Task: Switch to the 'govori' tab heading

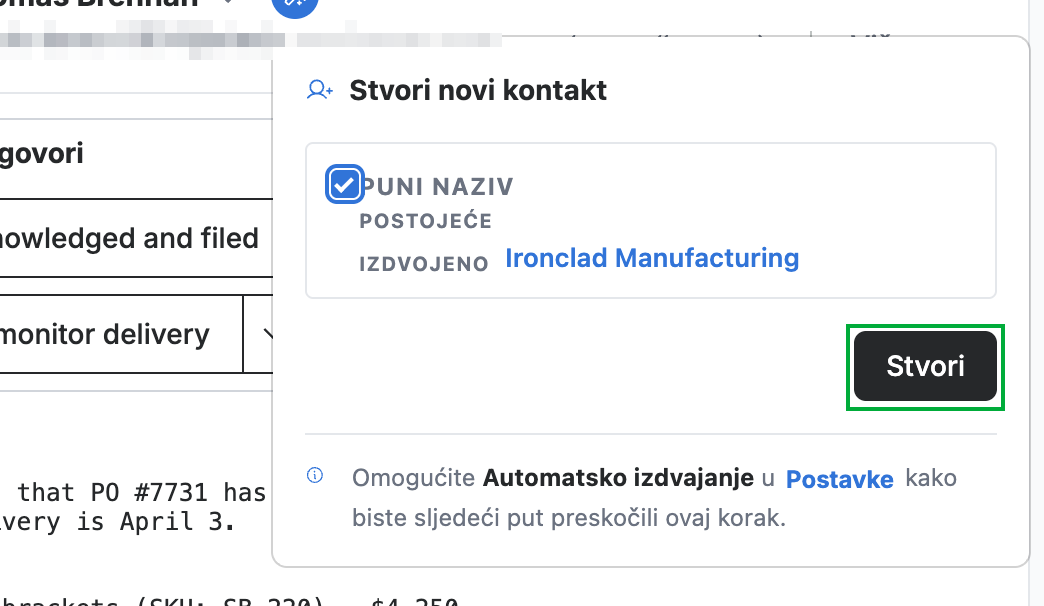Action: (42, 153)
